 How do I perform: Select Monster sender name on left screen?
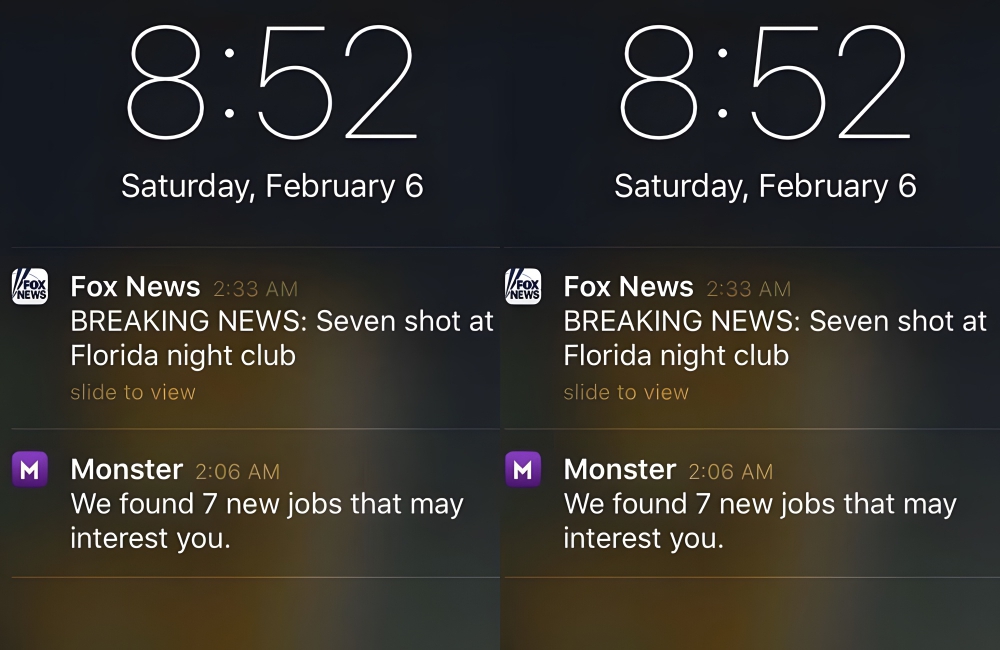click(x=126, y=469)
